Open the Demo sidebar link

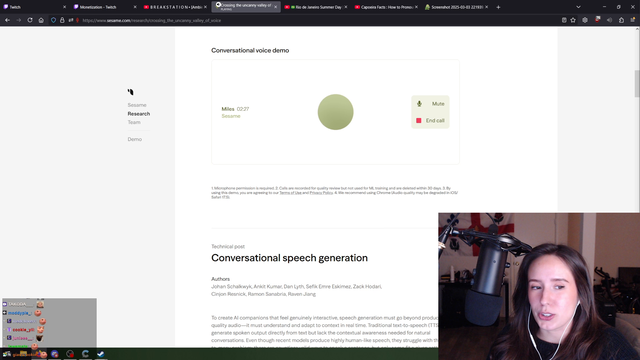[x=135, y=139]
